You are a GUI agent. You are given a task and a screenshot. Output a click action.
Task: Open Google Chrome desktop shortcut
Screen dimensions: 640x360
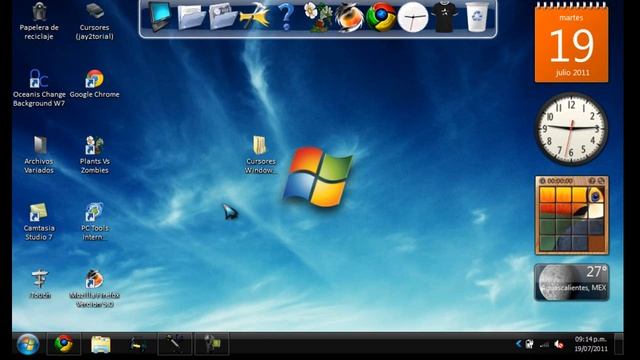click(94, 84)
